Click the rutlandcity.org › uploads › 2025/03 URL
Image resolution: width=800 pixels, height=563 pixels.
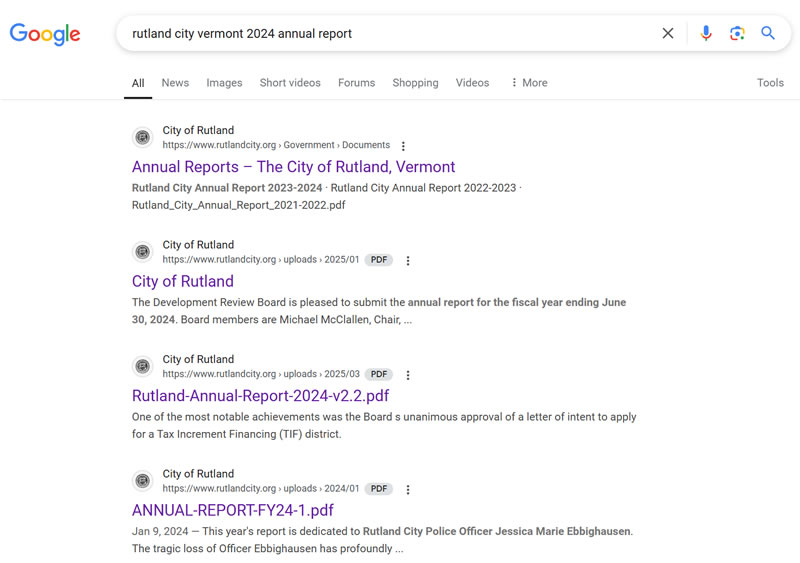(x=261, y=374)
